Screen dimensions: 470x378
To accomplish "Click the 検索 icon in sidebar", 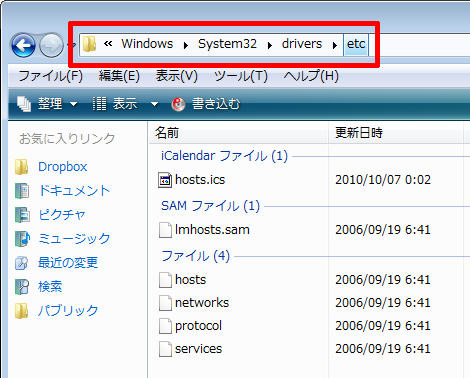I will tap(22, 287).
